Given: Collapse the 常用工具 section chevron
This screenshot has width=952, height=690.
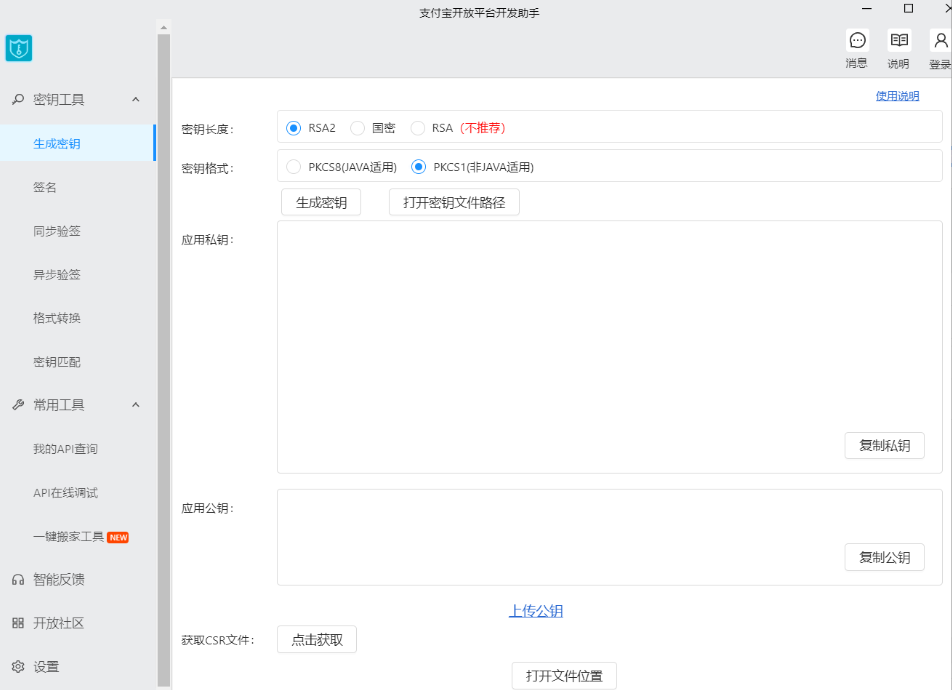Looking at the screenshot, I should point(136,405).
